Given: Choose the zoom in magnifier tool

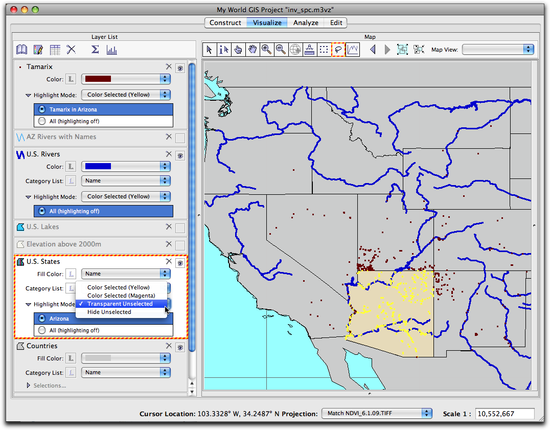Looking at the screenshot, I should pyautogui.click(x=267, y=49).
